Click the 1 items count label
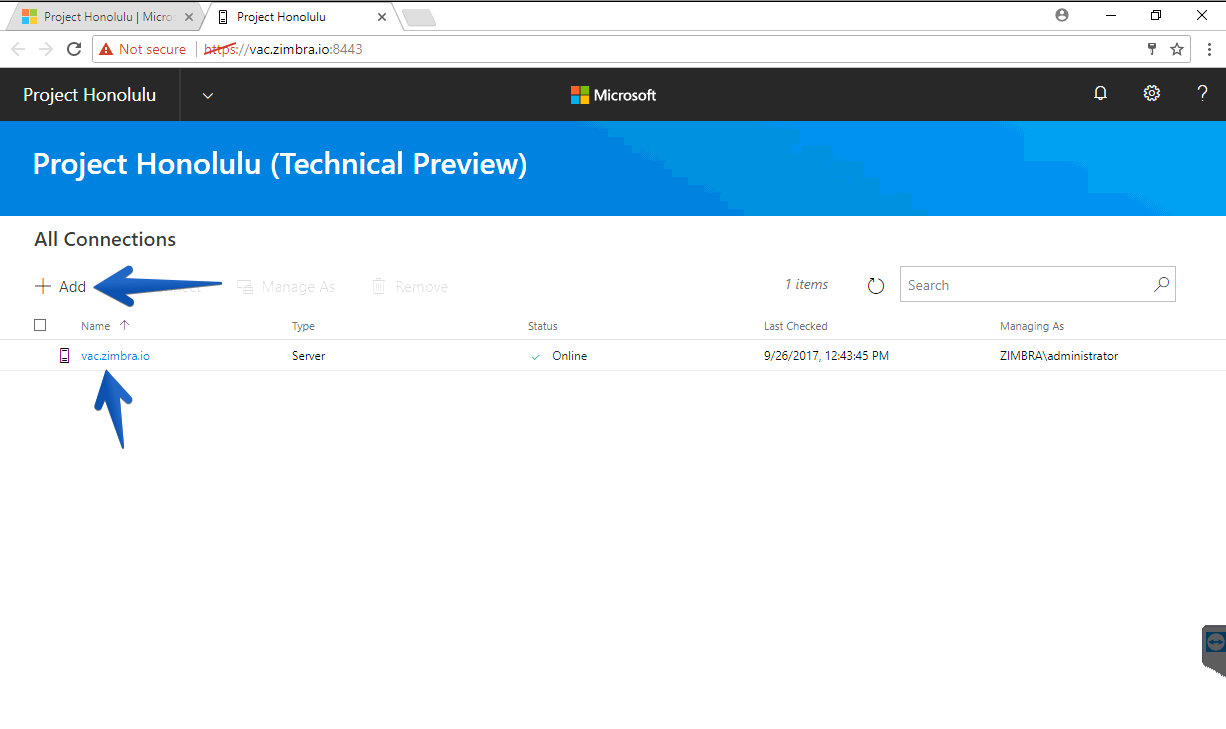 click(x=806, y=285)
